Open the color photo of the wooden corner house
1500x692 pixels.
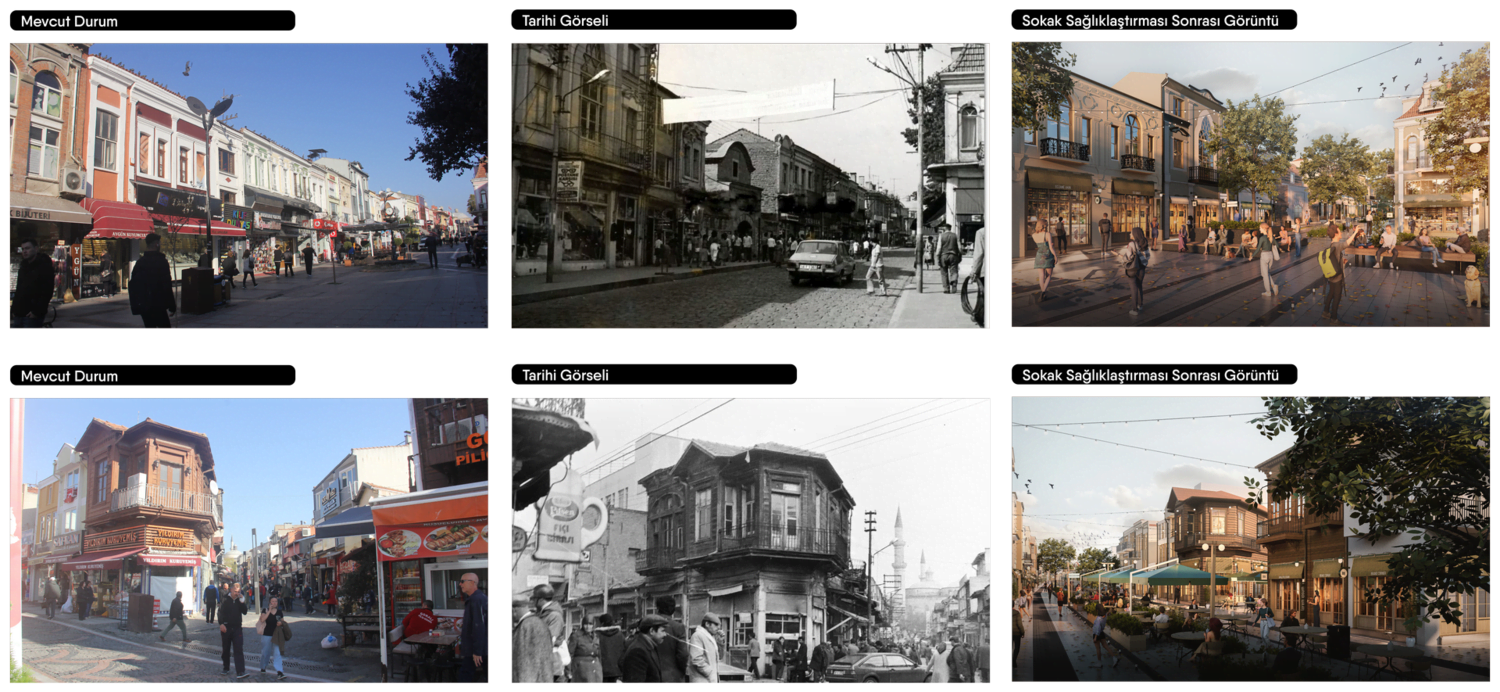tap(248, 540)
